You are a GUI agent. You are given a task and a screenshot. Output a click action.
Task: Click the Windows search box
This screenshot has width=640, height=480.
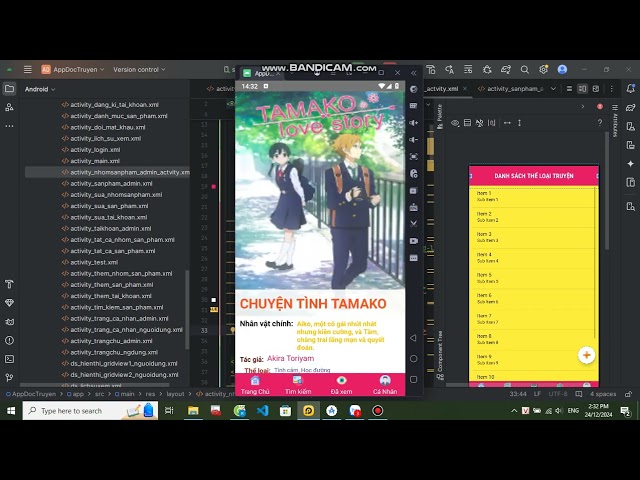point(90,411)
